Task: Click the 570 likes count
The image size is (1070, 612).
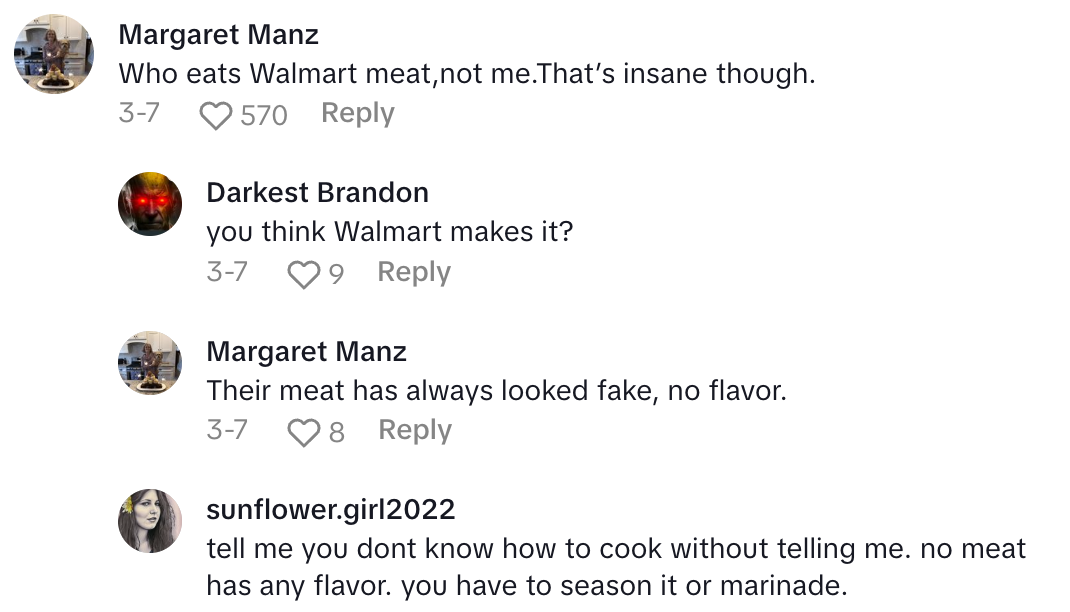Action: tap(264, 116)
